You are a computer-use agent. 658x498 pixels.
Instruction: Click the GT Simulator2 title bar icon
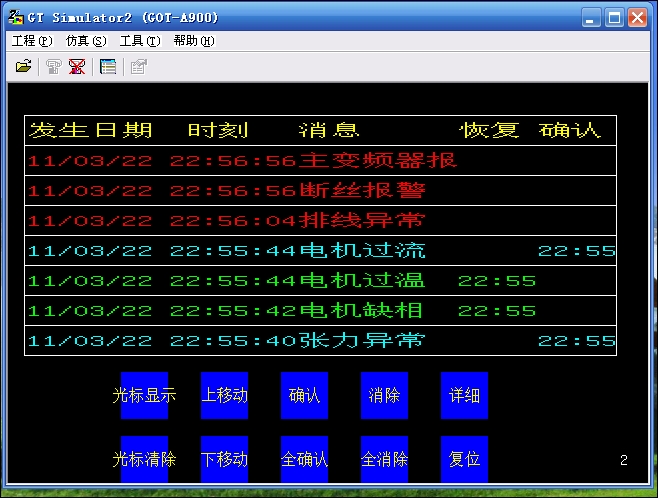[16, 18]
